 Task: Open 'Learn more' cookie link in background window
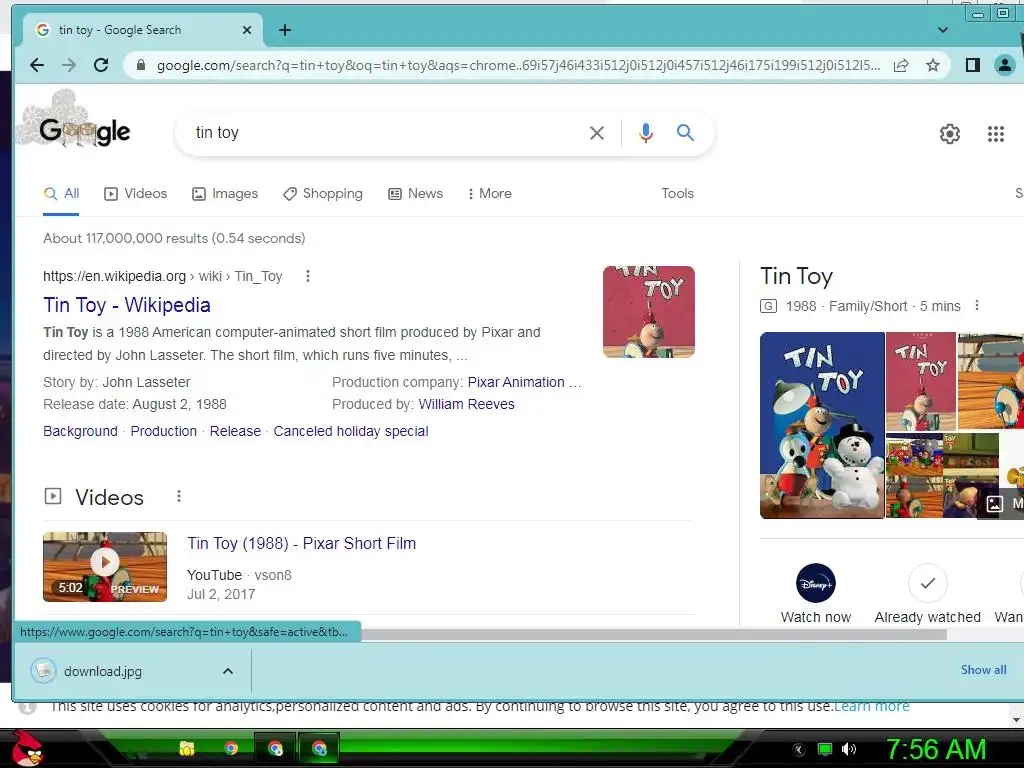tap(871, 707)
